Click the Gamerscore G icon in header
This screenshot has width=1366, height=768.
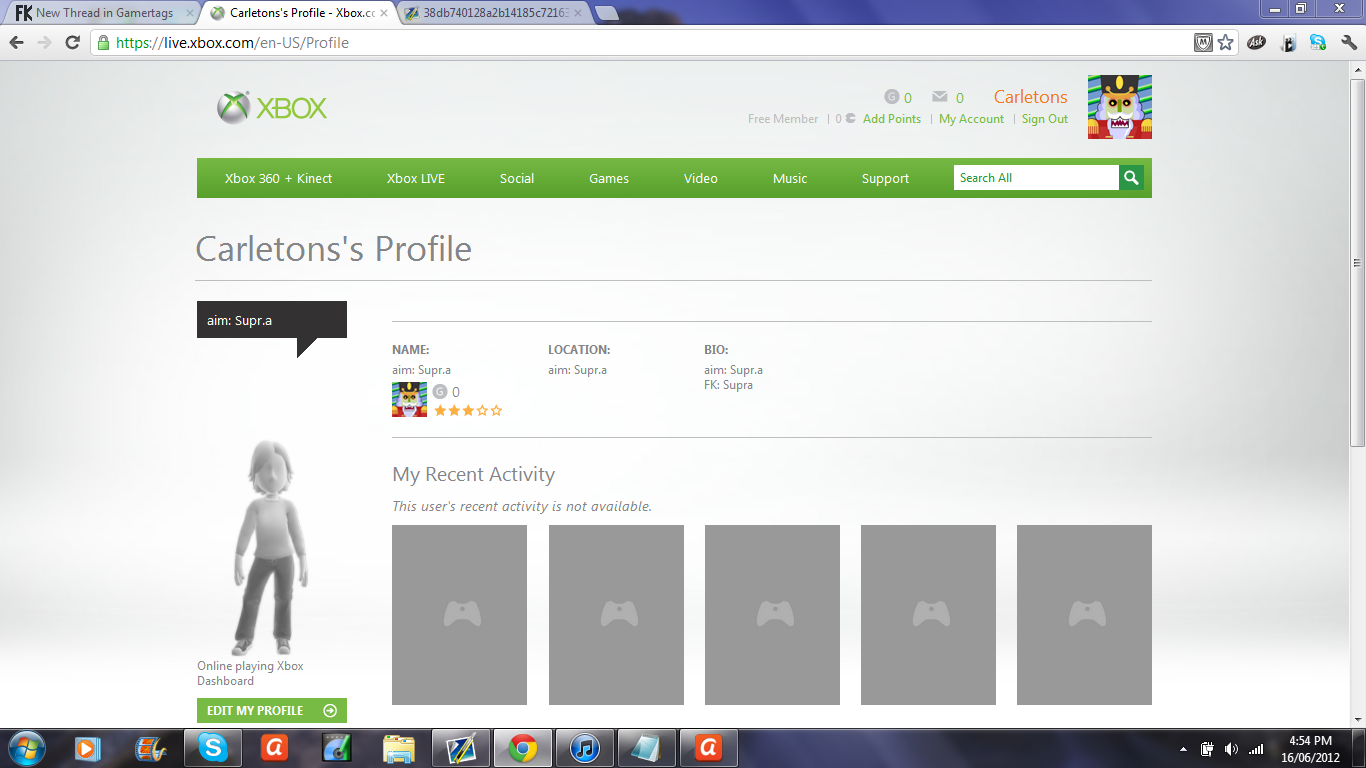tap(892, 97)
